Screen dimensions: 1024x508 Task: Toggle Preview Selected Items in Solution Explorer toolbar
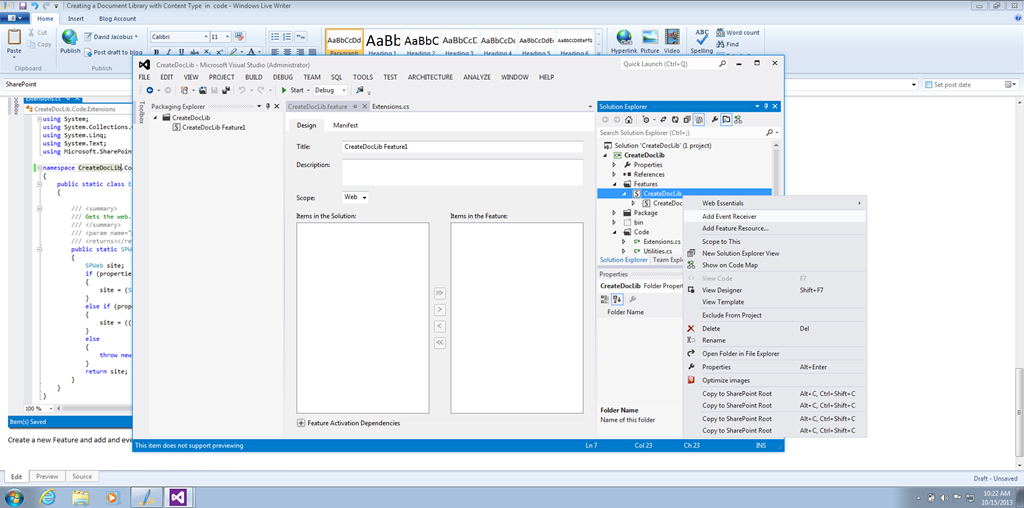(x=726, y=119)
